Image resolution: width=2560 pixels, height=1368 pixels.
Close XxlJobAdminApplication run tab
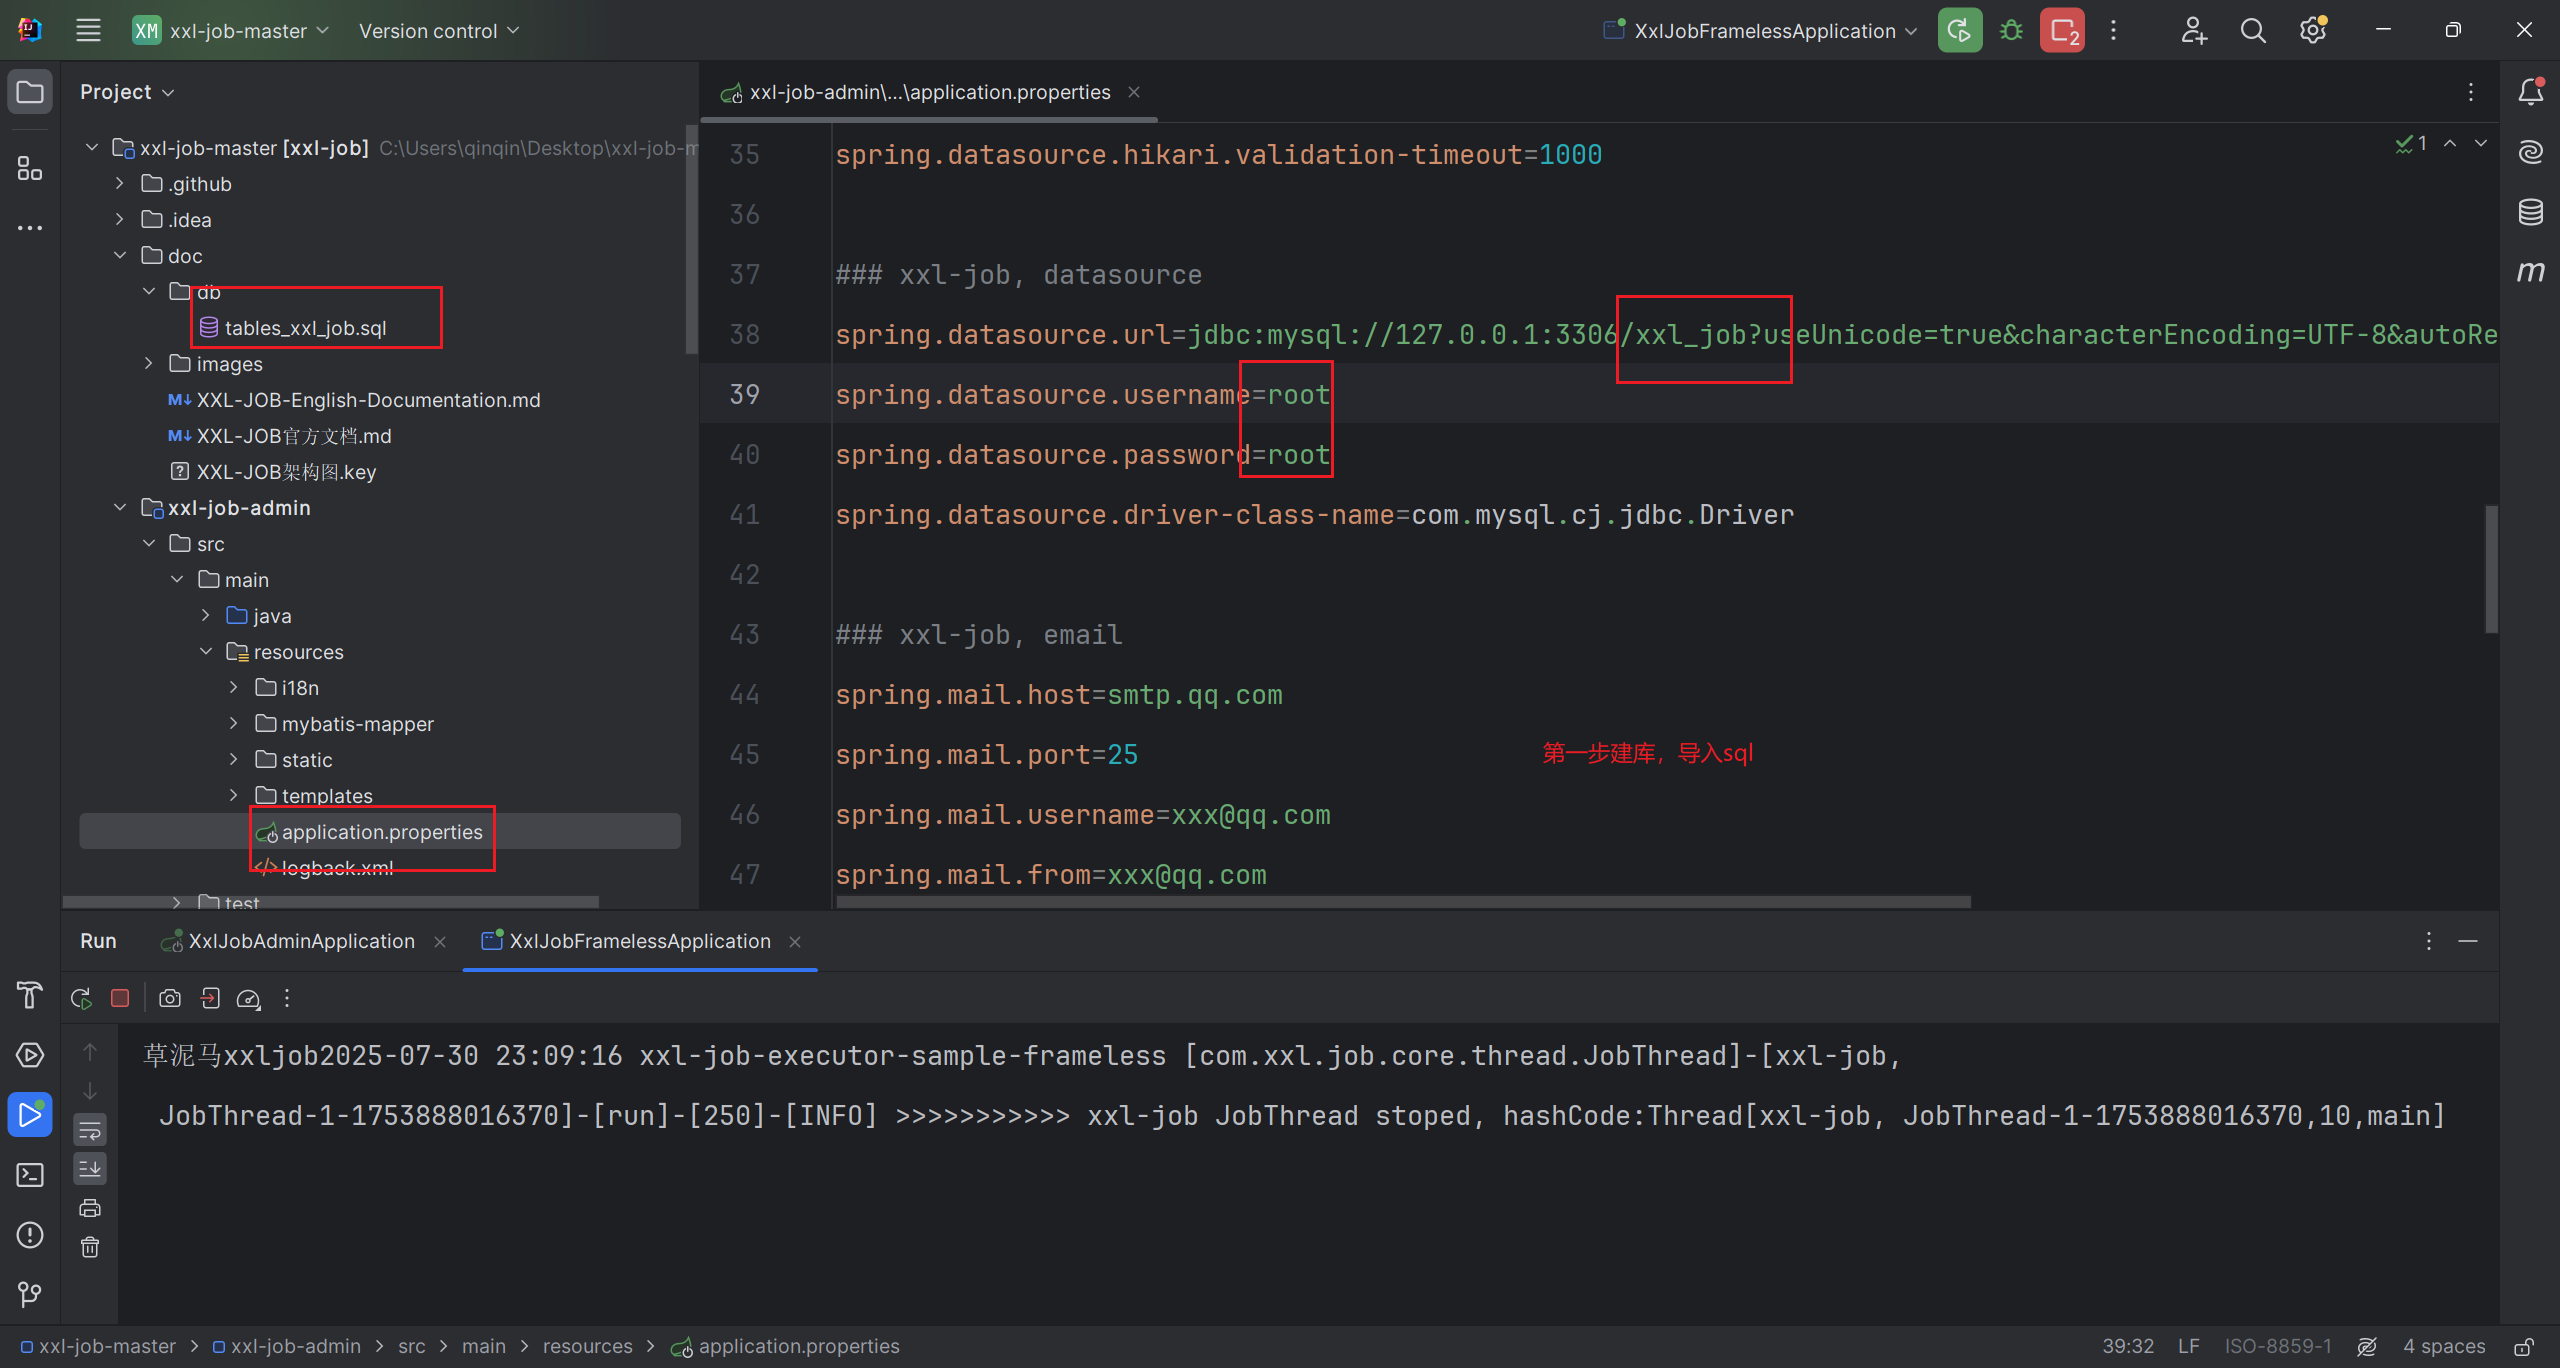pos(440,942)
